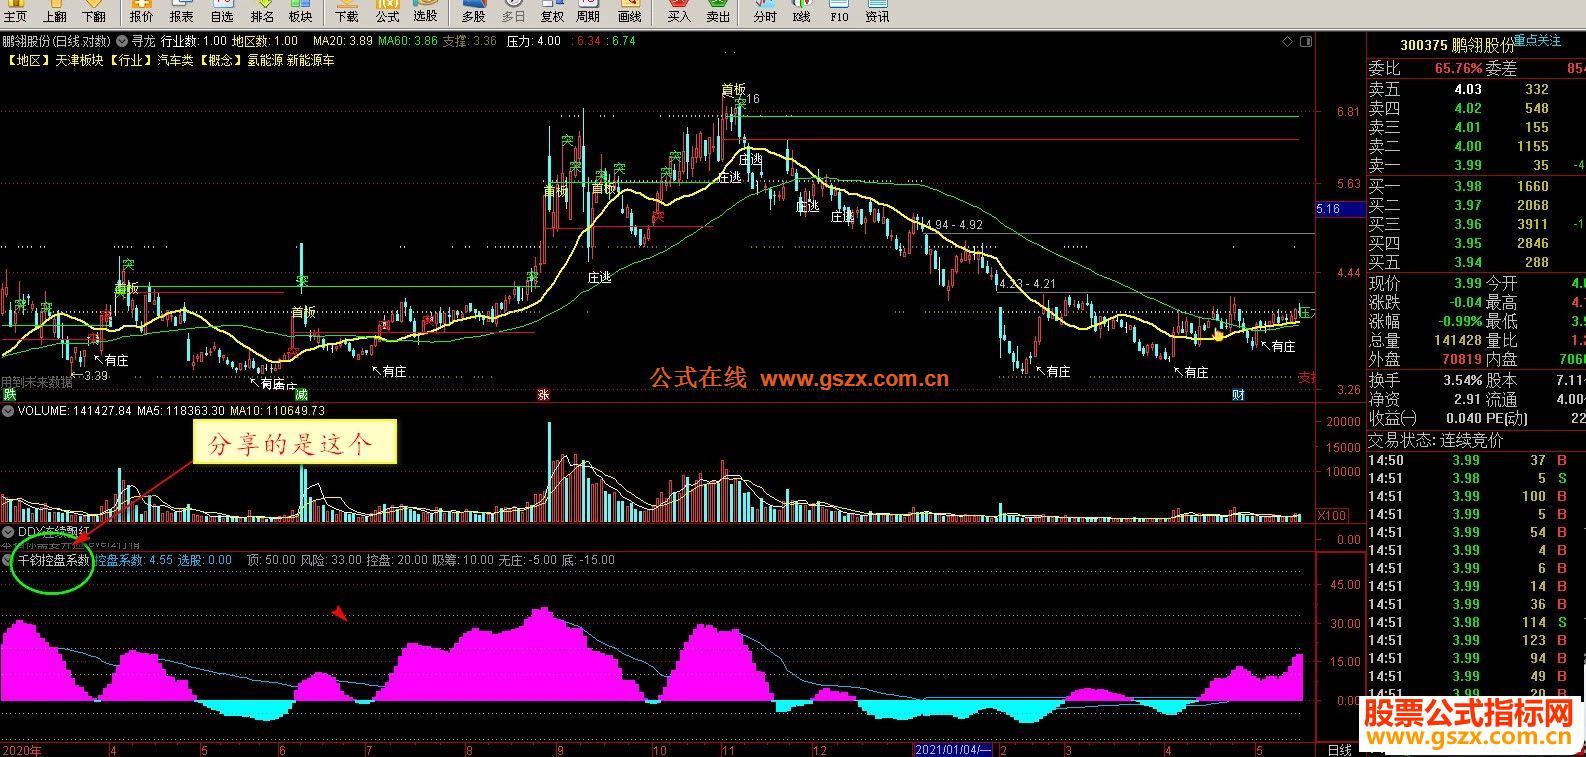Click the 鹏翎股份(日线 对数) chart title
The image size is (1586, 757).
tap(56, 42)
